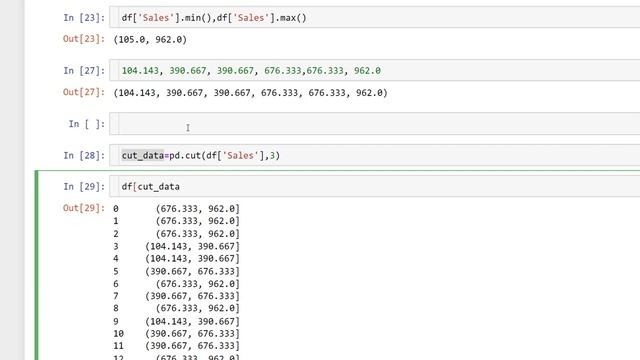Click the Out[29] prompt label
640x360 pixels.
(x=84, y=208)
